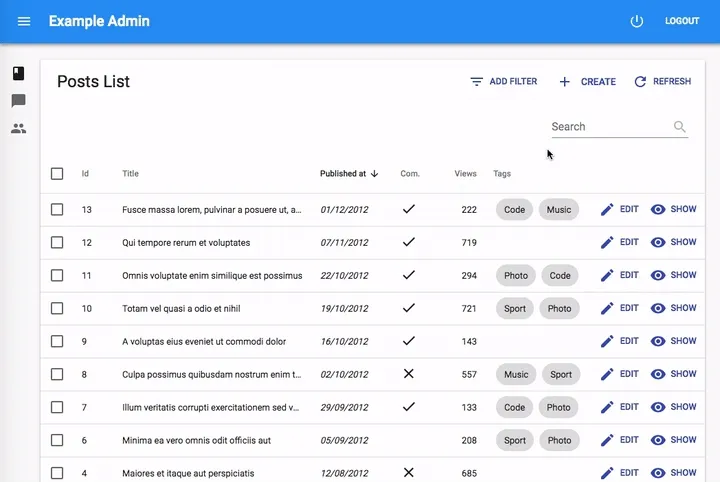Sort the table by Title header

[x=131, y=174]
